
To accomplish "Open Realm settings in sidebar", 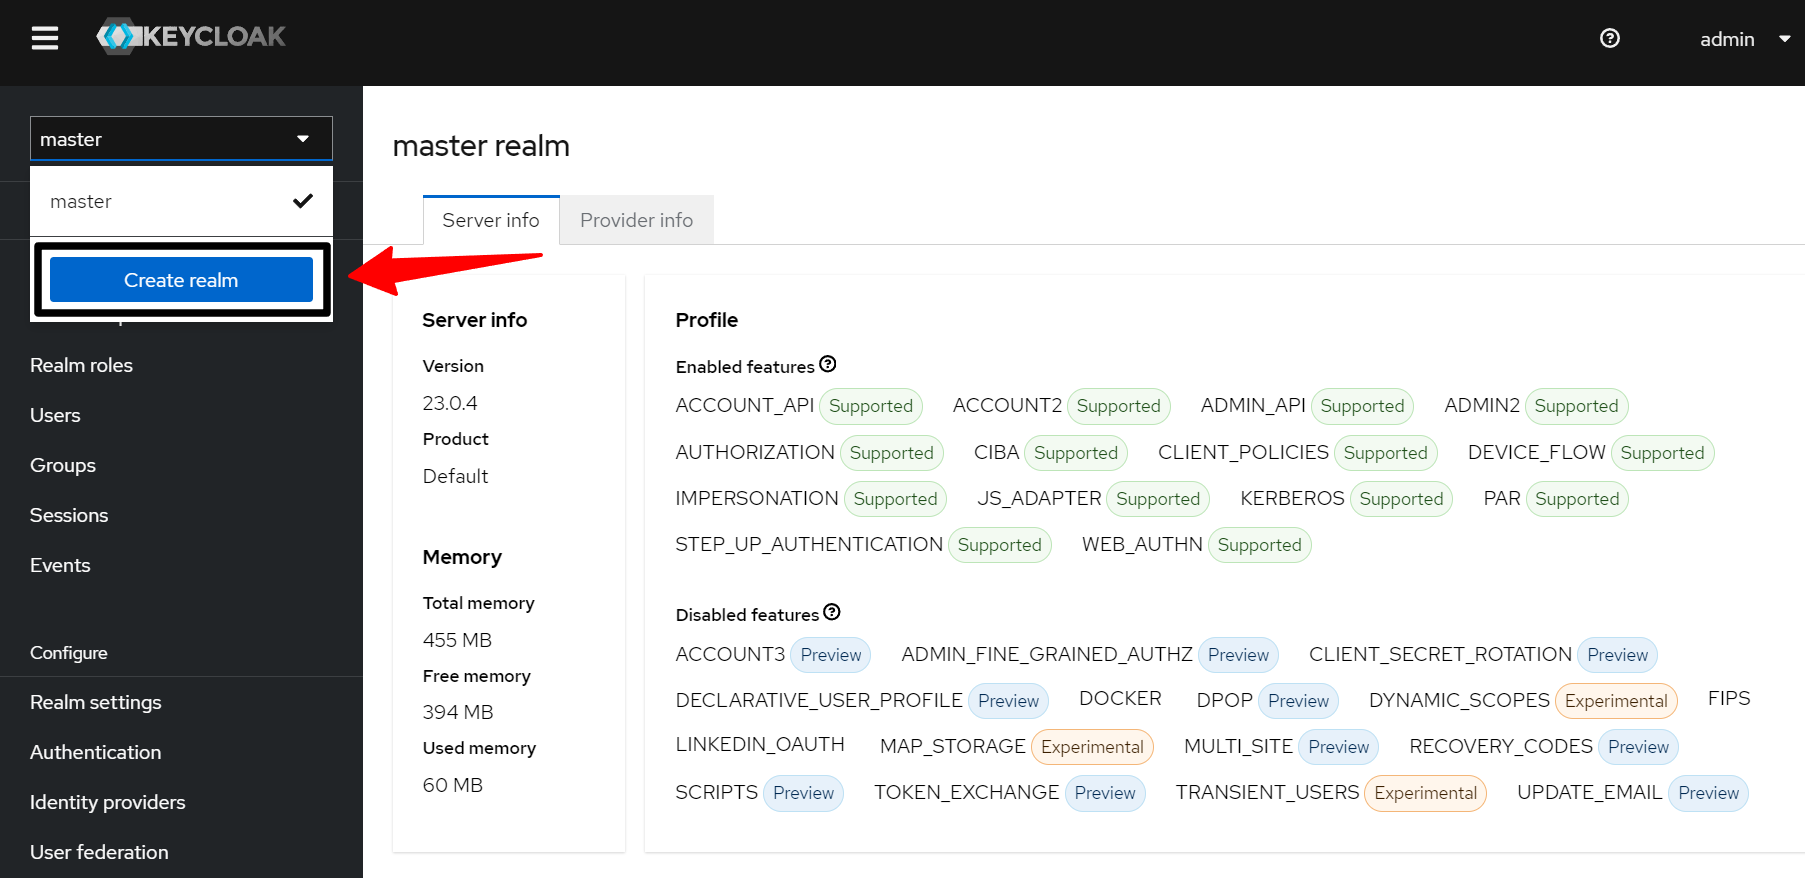I will [95, 702].
